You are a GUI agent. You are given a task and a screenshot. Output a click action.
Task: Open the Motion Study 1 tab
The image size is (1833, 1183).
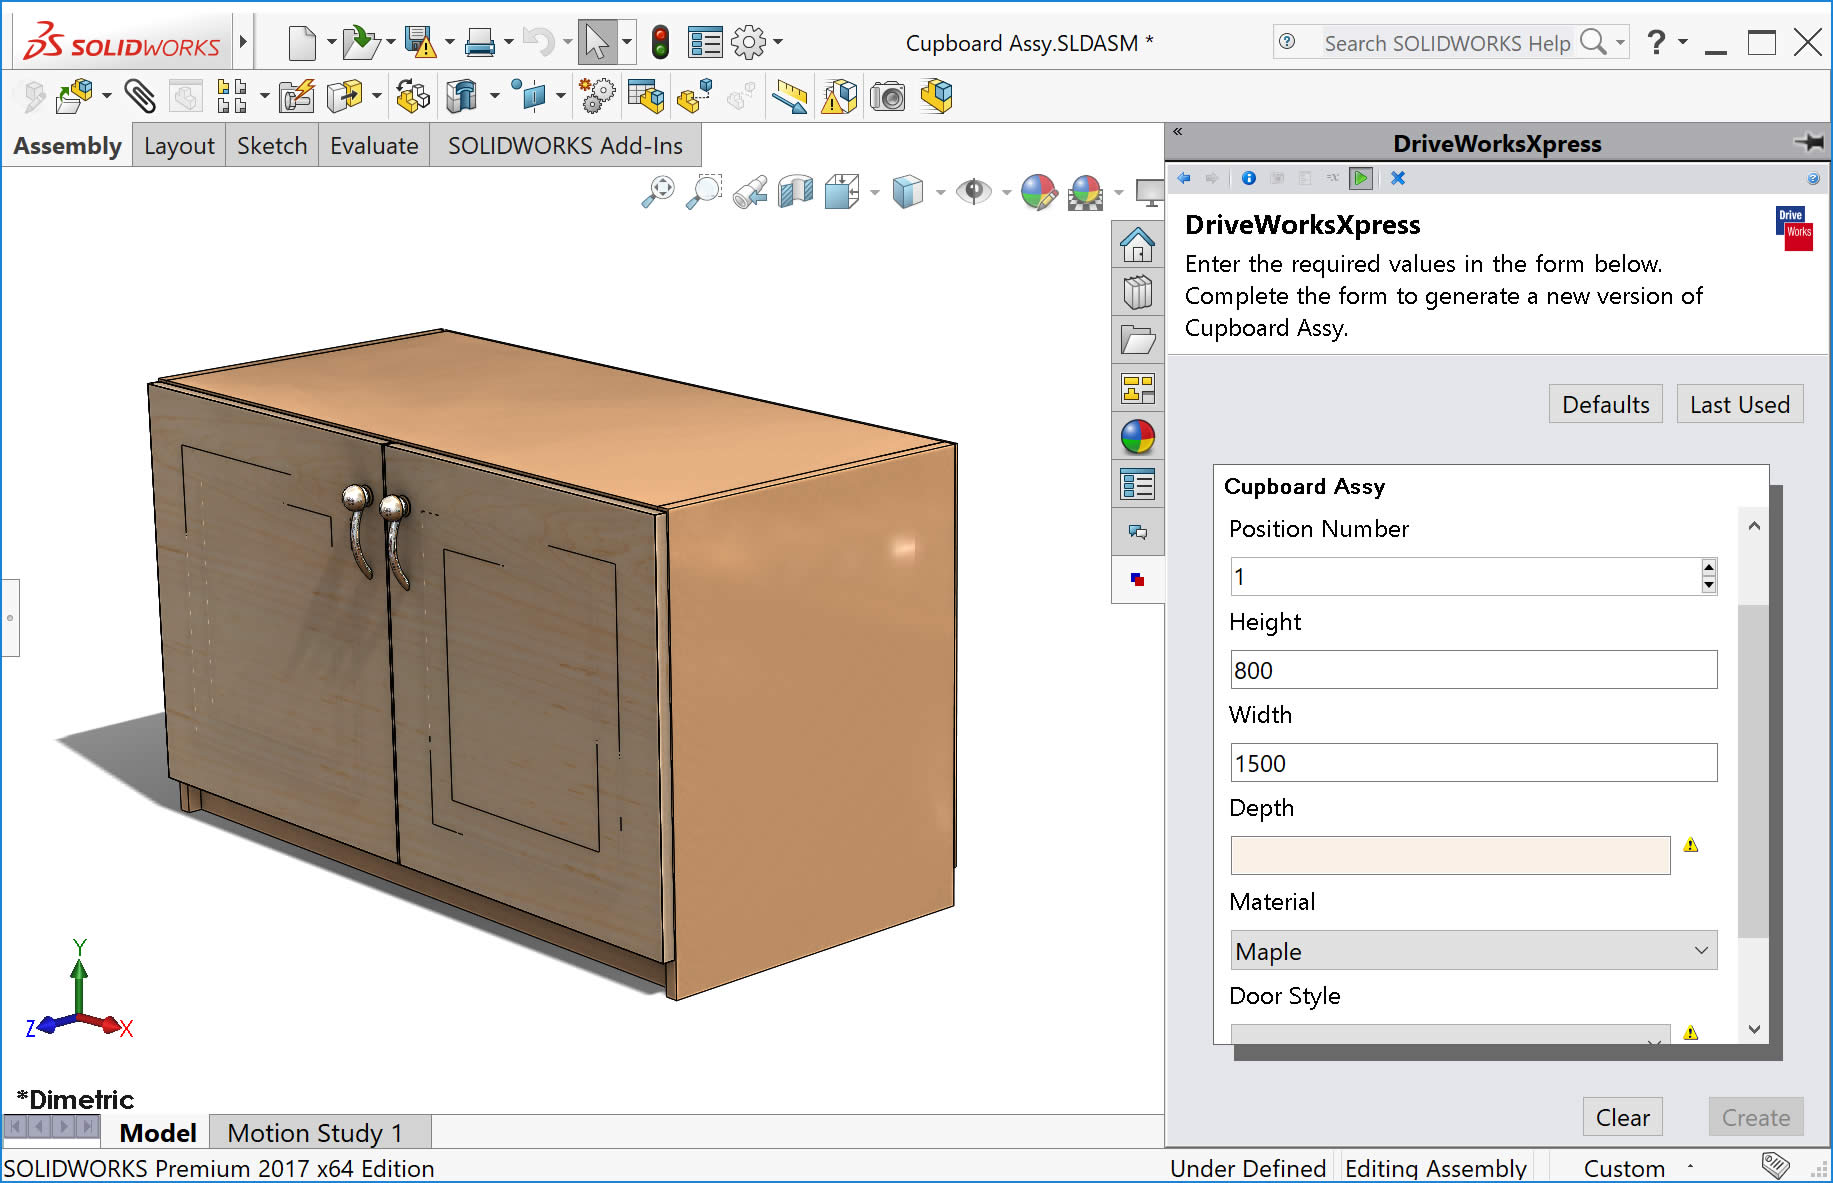click(314, 1133)
